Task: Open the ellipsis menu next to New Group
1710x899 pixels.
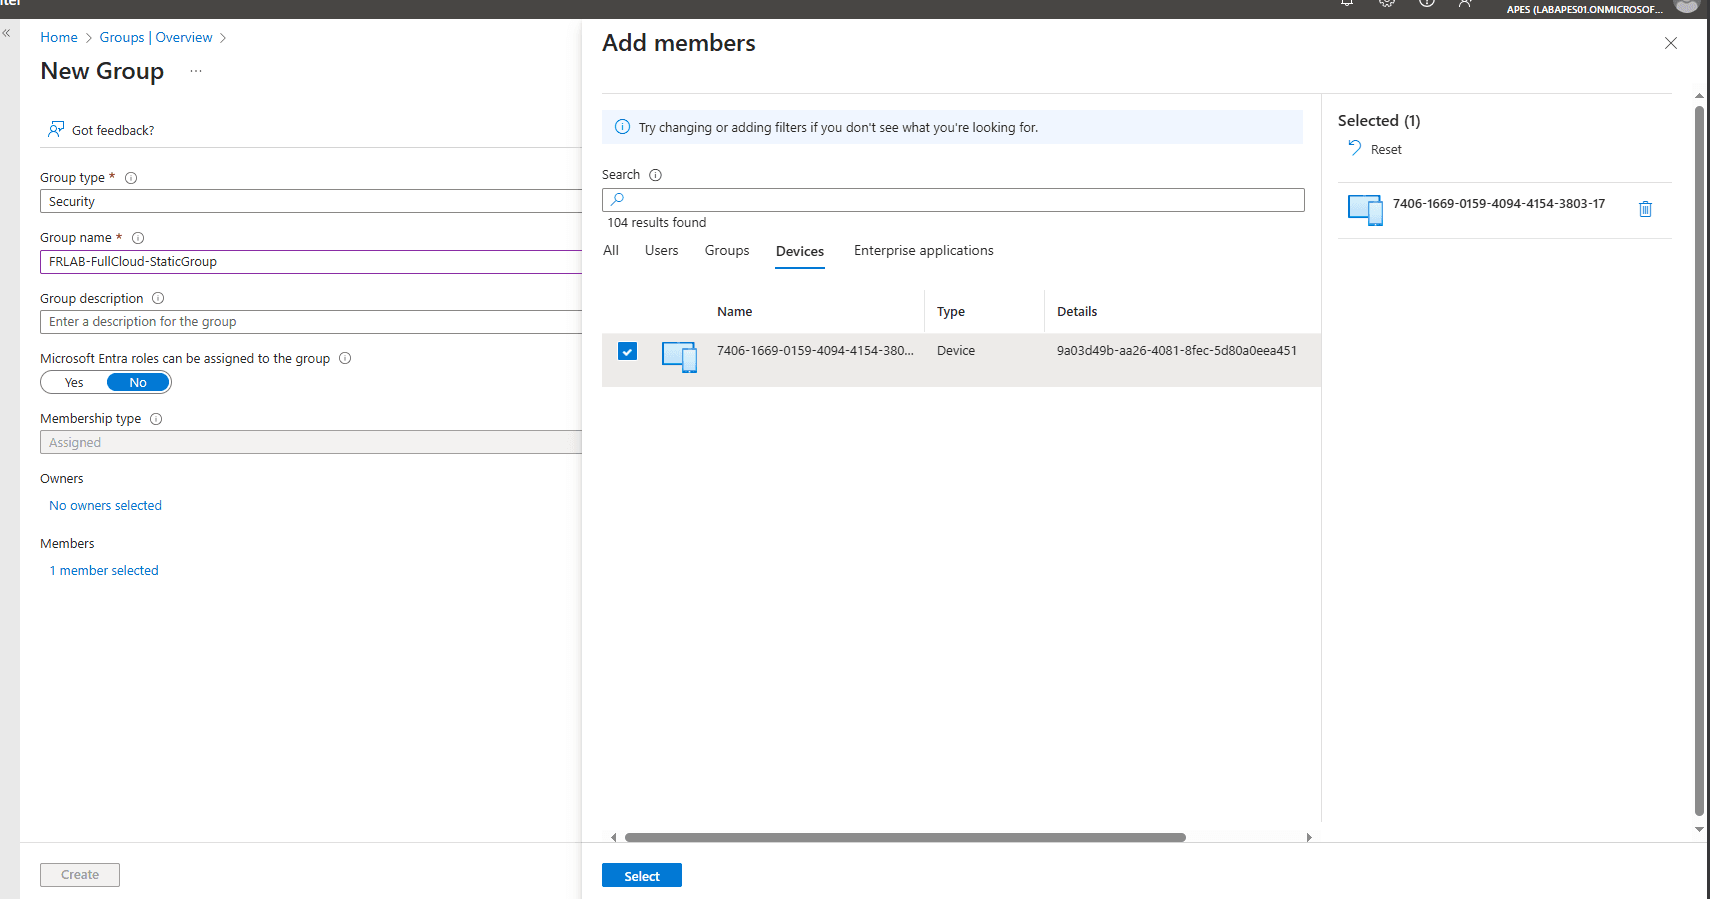Action: 196,71
